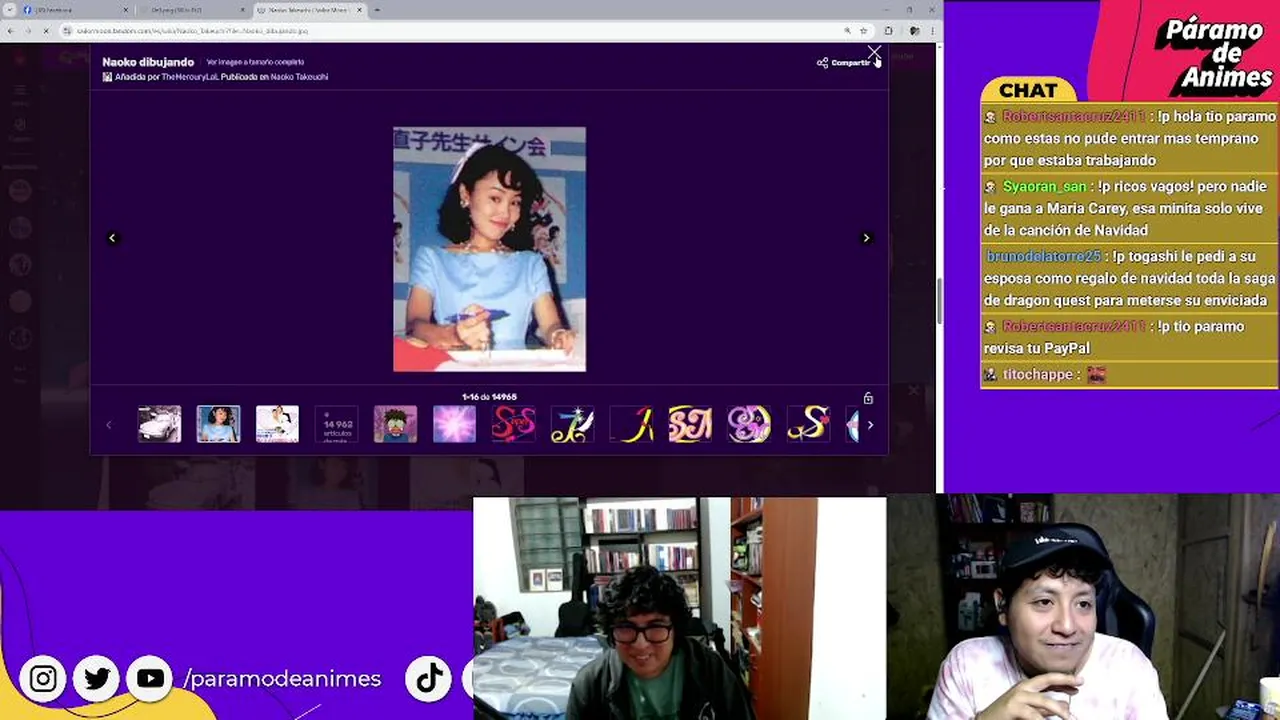Screen dimensions: 1280x720
Task: Go forward in the browser
Action: coord(28,31)
